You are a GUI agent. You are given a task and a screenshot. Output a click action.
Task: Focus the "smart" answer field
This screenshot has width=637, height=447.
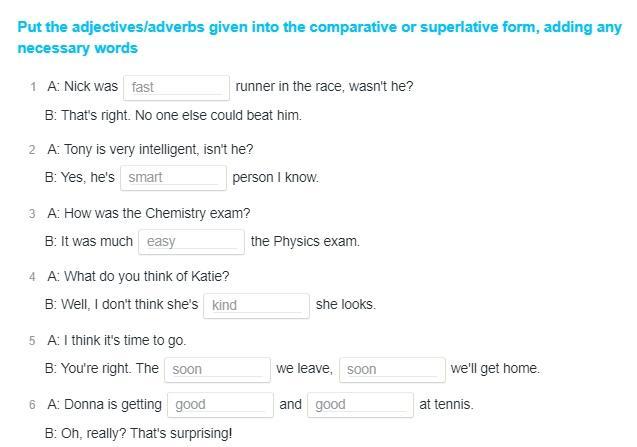[x=173, y=178]
